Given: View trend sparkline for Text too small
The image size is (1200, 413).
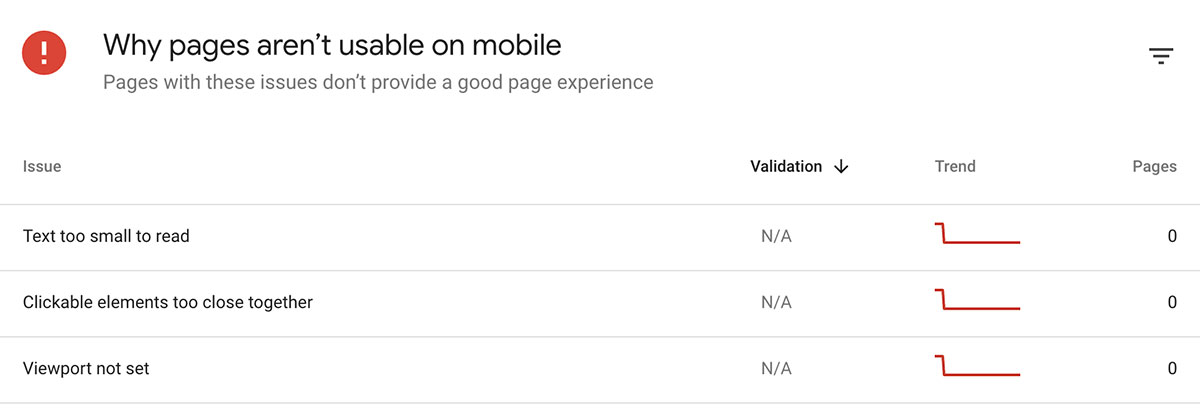Looking at the screenshot, I should pyautogui.click(x=977, y=234).
